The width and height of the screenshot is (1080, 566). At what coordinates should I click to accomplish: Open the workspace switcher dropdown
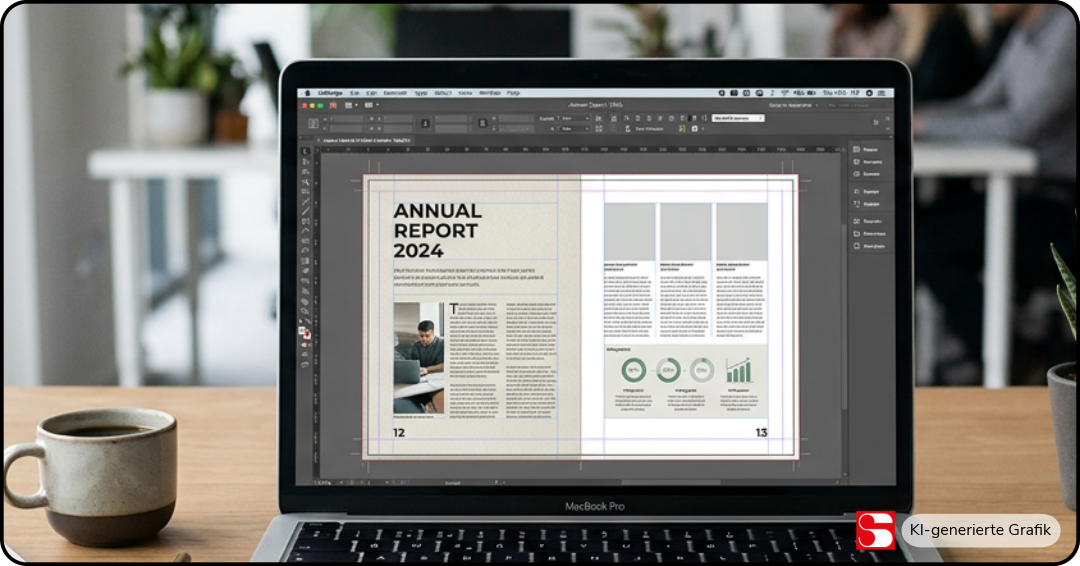coord(793,105)
